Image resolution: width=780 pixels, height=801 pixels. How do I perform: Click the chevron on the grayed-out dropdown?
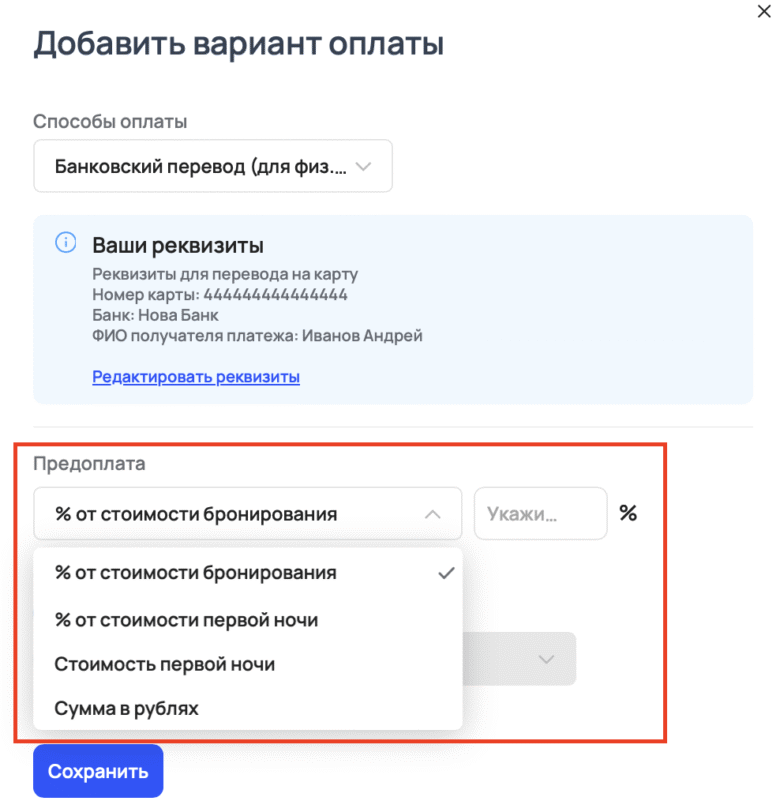pos(545,659)
